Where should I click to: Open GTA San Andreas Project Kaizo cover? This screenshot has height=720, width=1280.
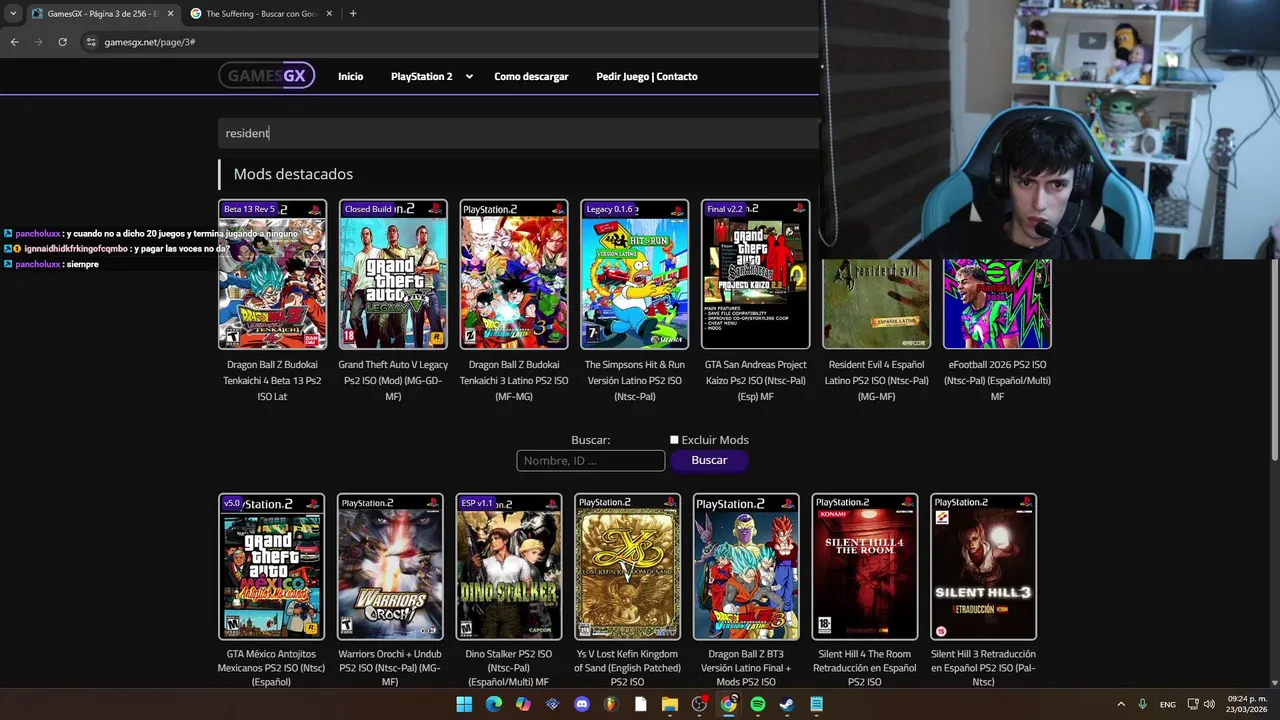[755, 274]
